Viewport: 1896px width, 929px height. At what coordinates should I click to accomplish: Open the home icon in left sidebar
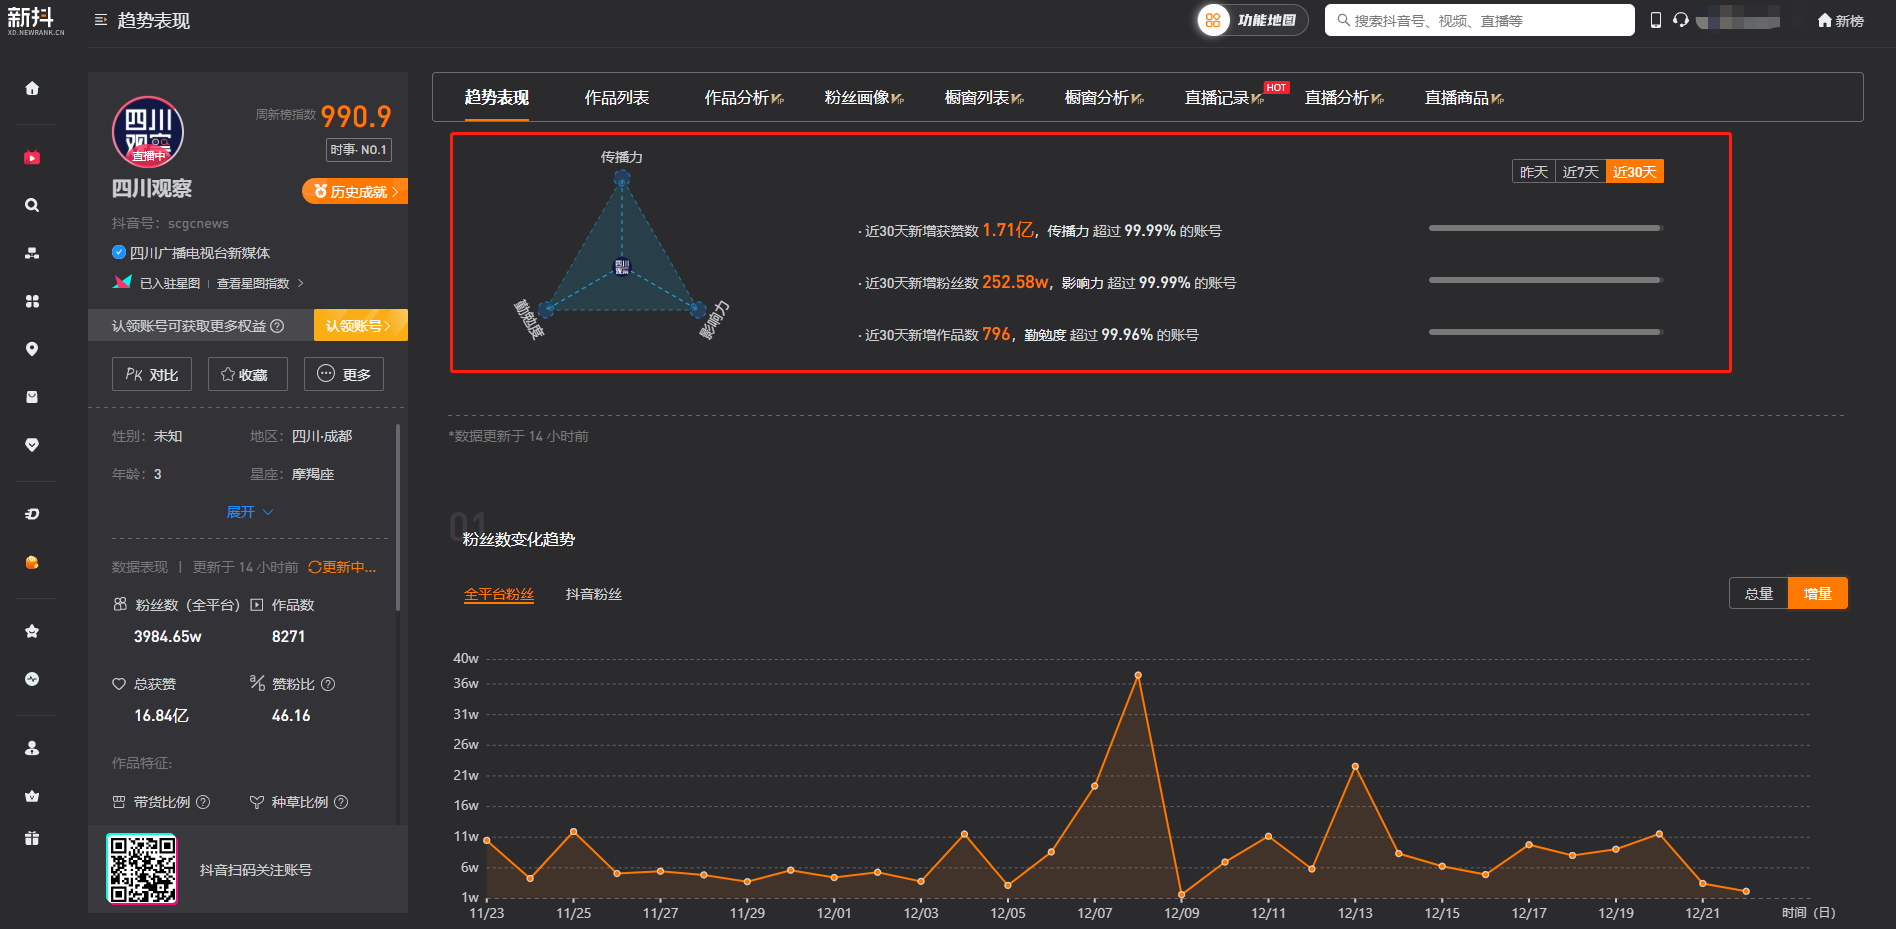tap(32, 88)
